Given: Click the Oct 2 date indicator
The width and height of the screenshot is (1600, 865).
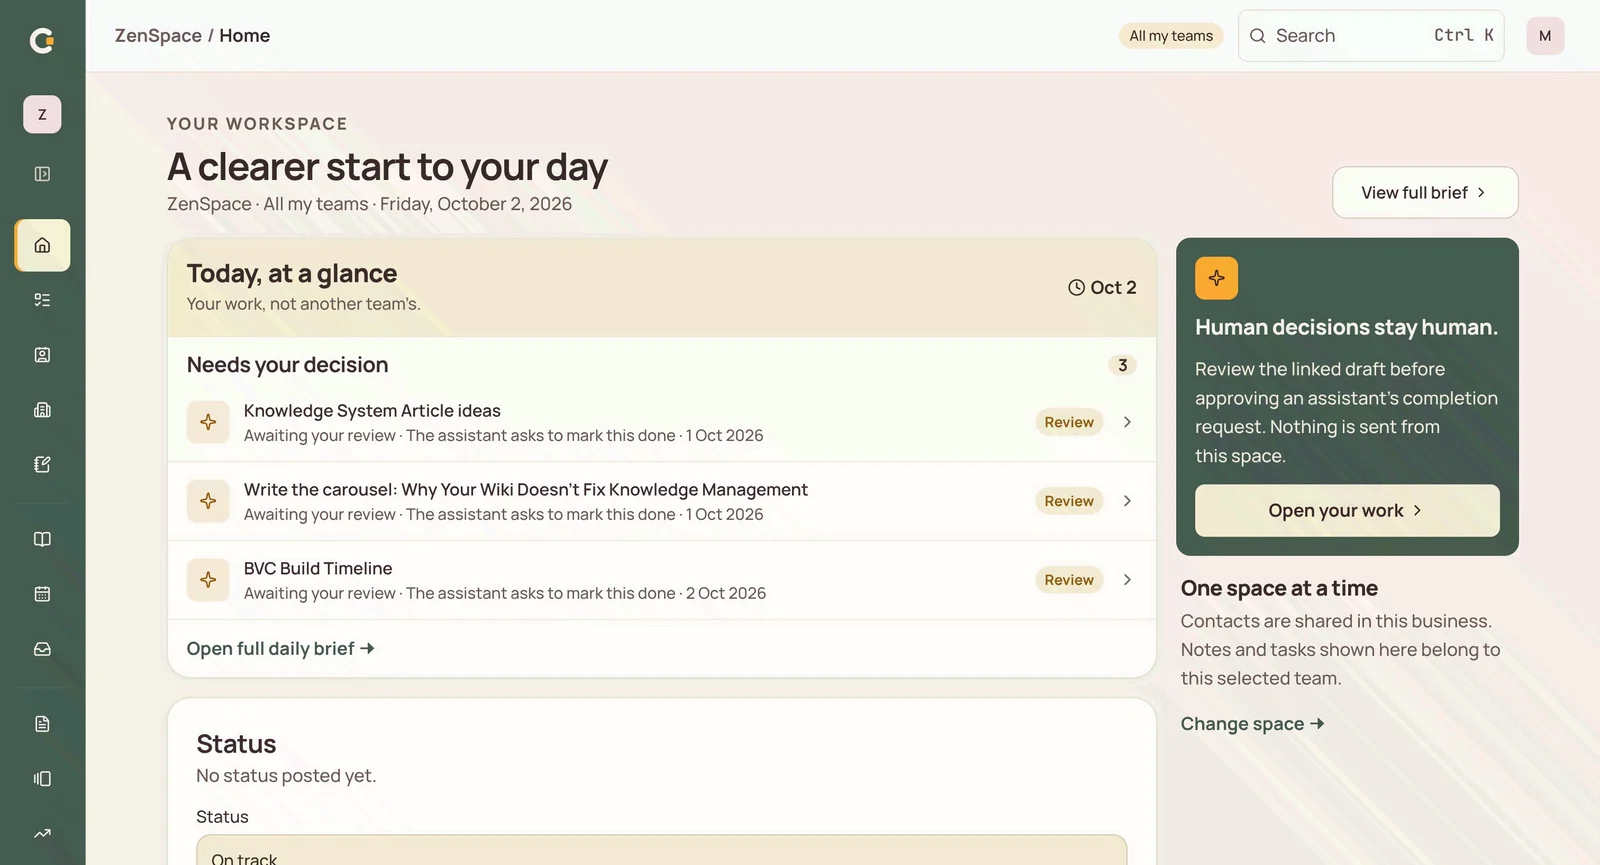Looking at the screenshot, I should pyautogui.click(x=1102, y=288).
